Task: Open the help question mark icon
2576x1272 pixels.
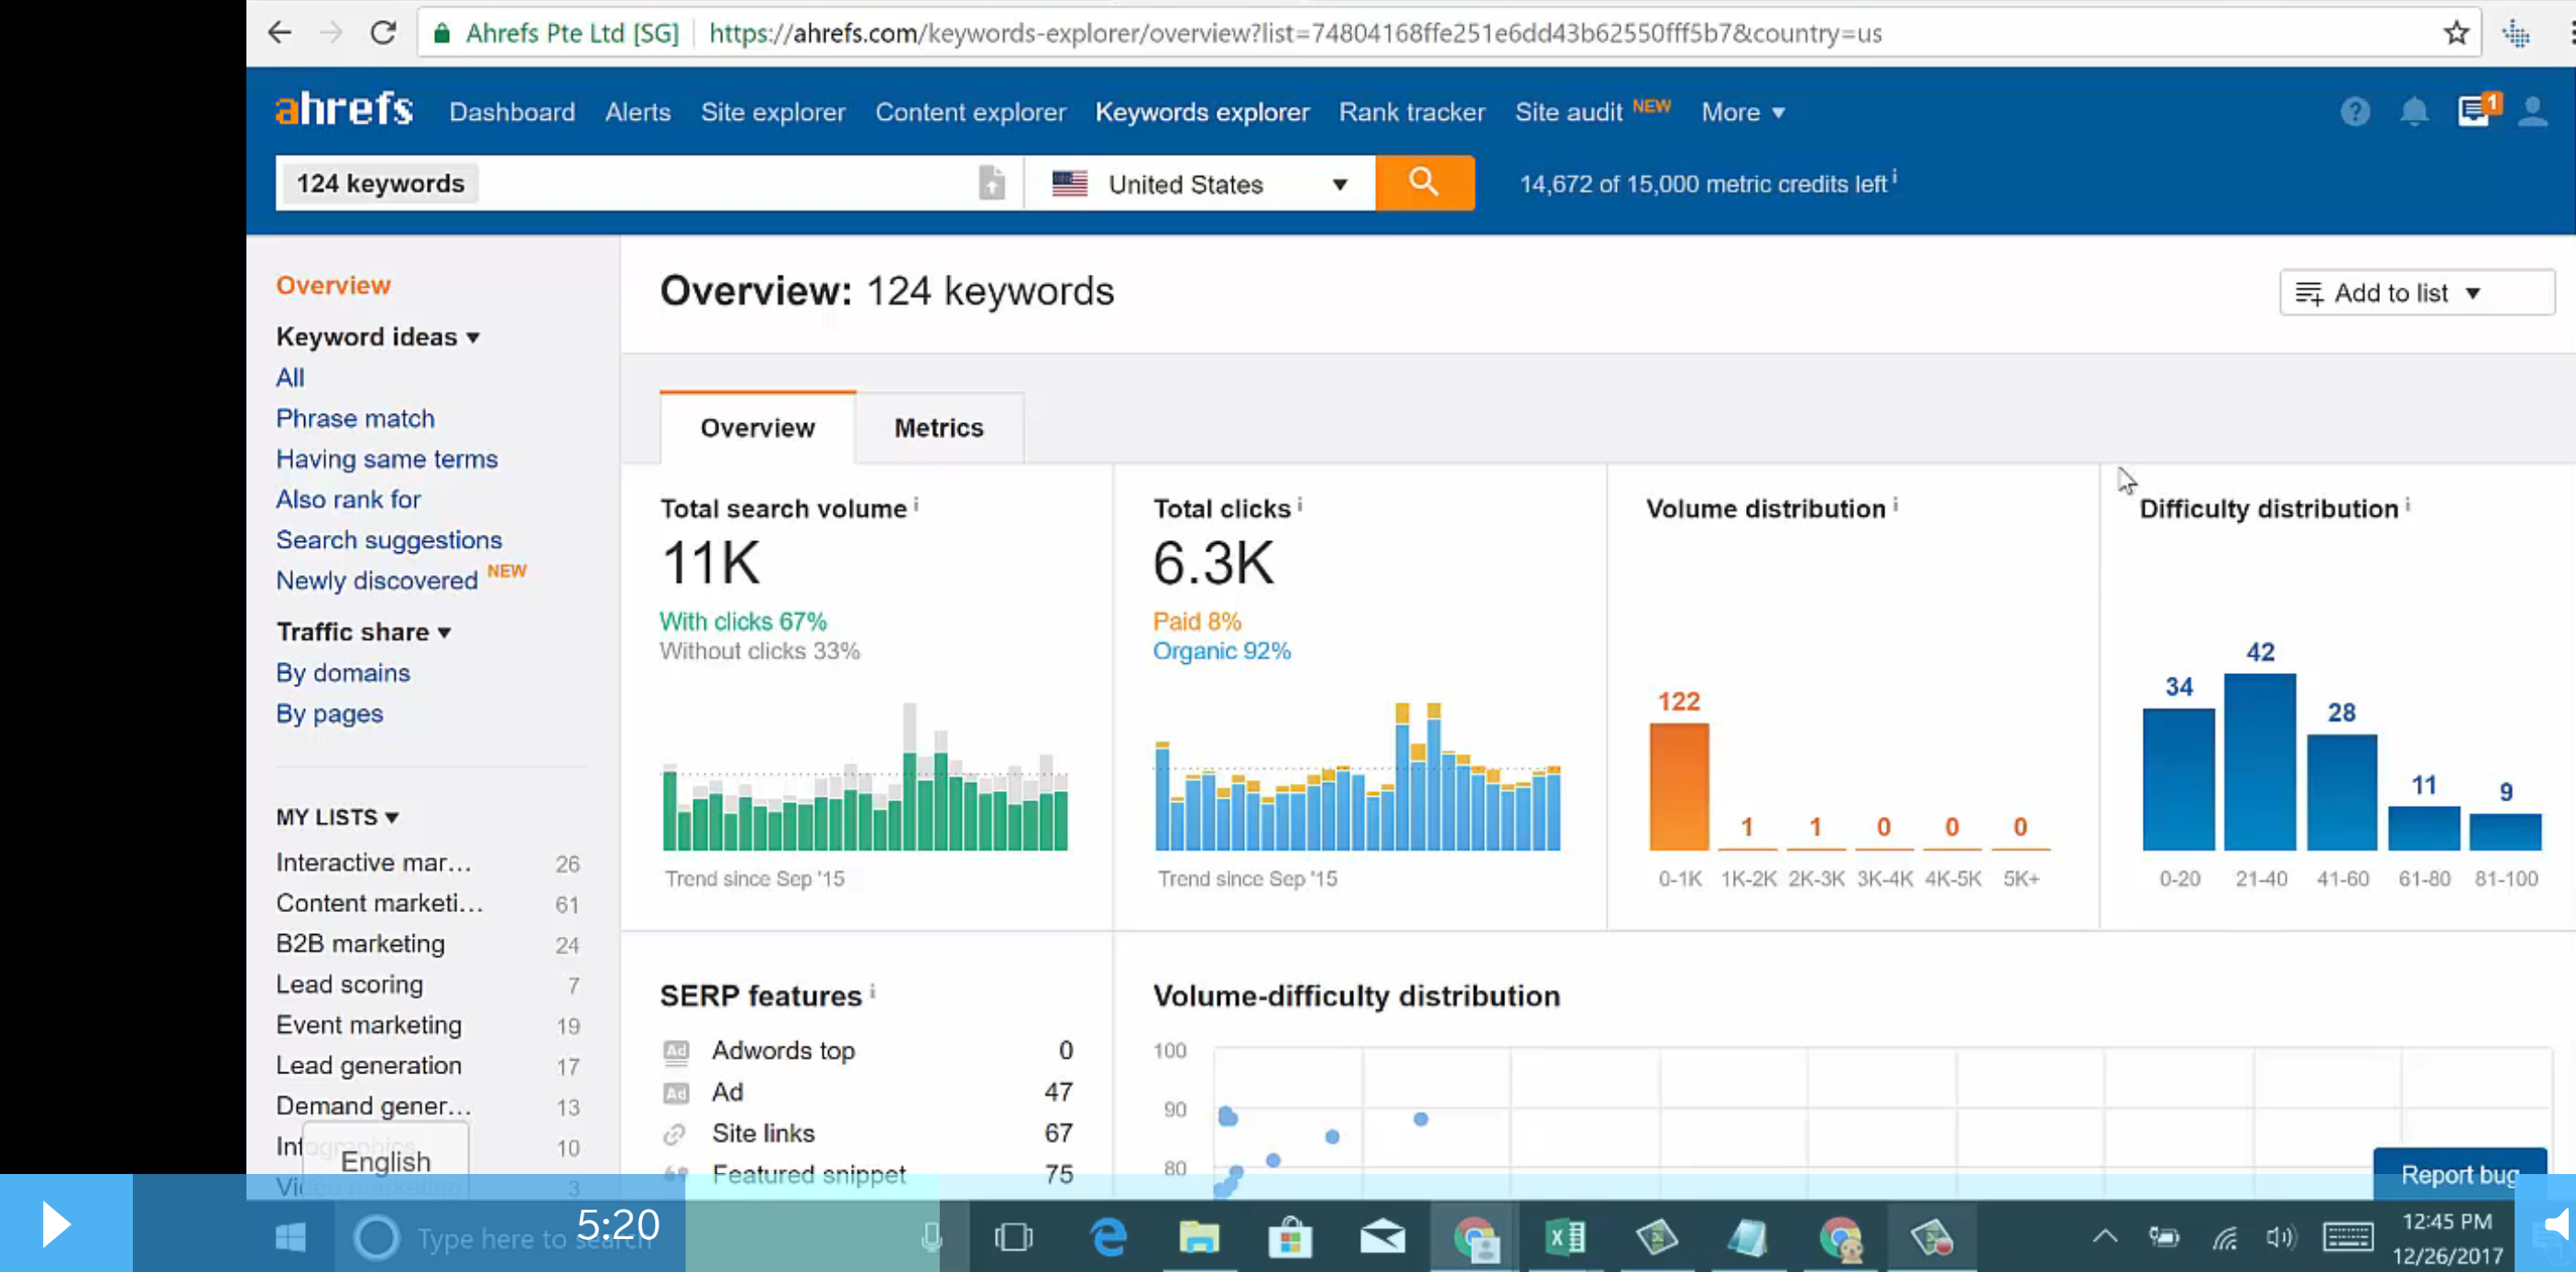Action: pos(2354,111)
